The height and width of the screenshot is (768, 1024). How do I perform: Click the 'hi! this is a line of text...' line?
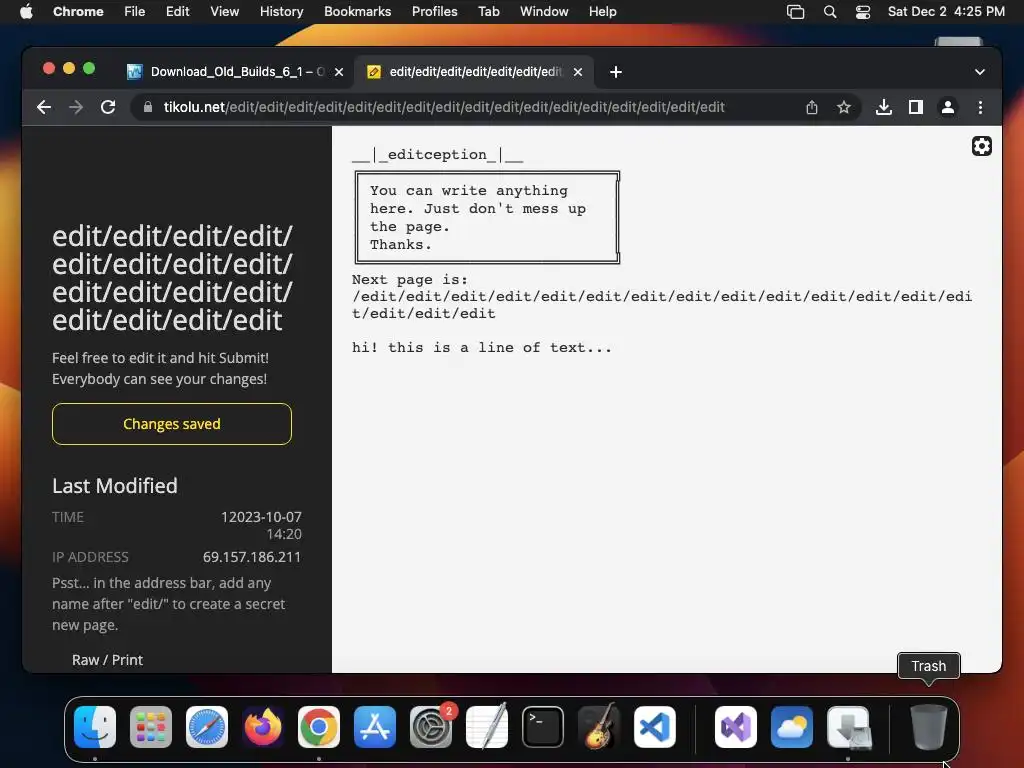482,347
